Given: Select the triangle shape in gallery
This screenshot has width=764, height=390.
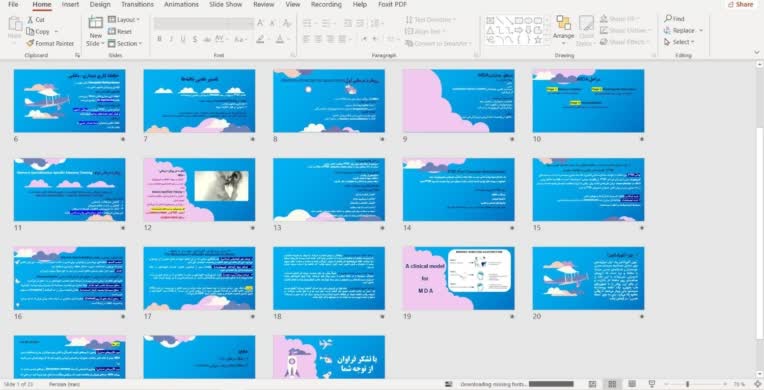Looking at the screenshot, I should click(490, 30).
